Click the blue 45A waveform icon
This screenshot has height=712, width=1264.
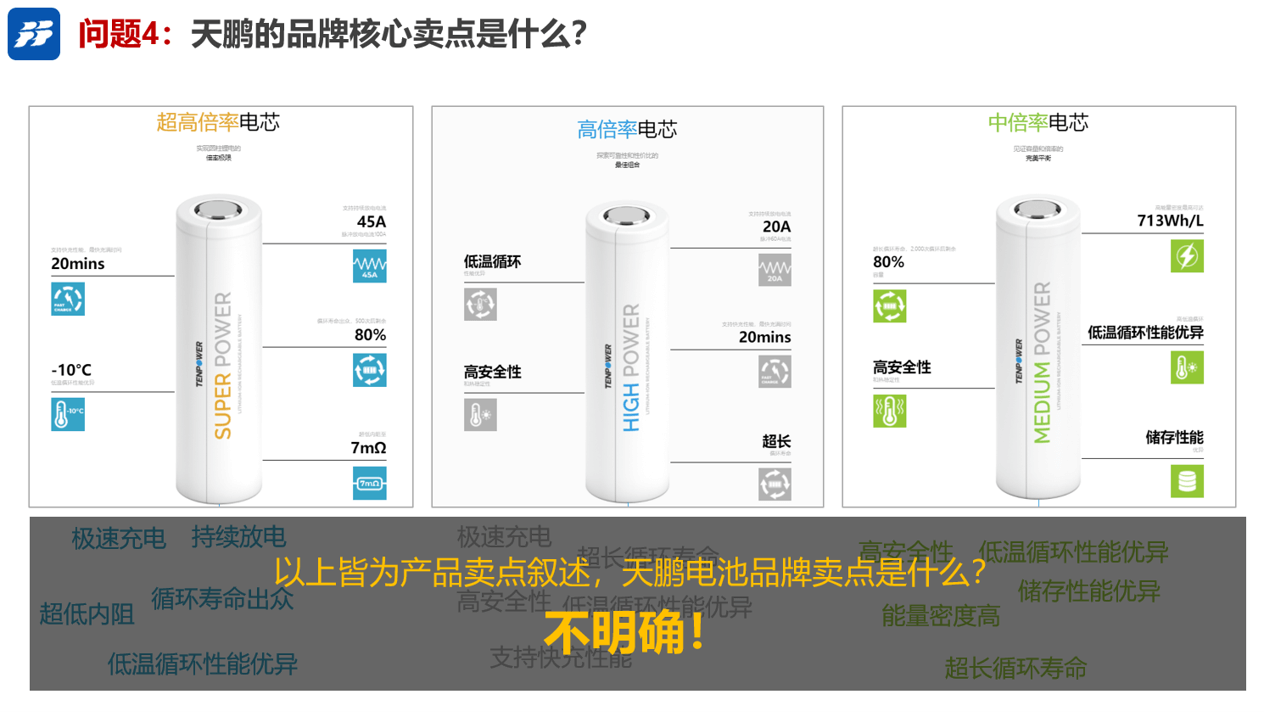[x=369, y=267]
